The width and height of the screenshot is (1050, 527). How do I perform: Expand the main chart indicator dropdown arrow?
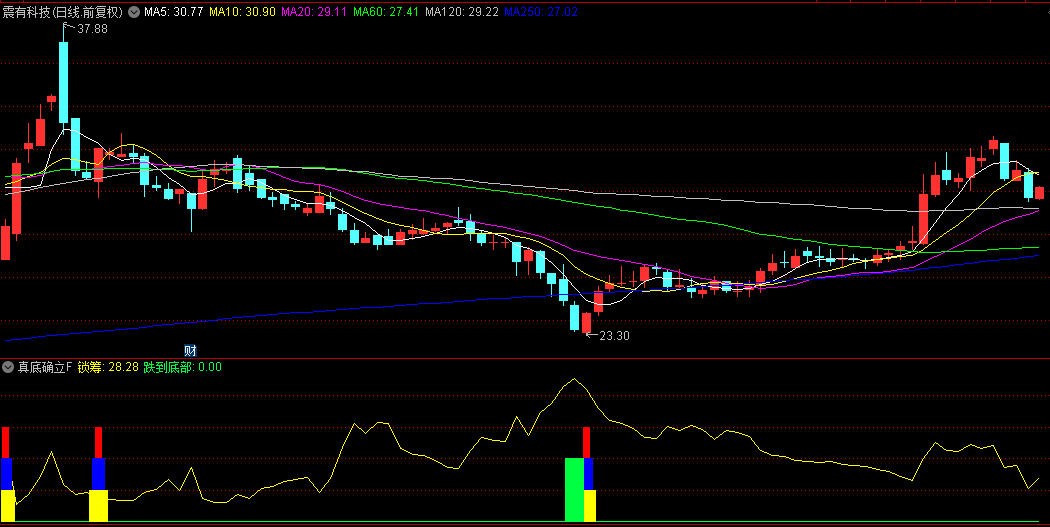(134, 12)
